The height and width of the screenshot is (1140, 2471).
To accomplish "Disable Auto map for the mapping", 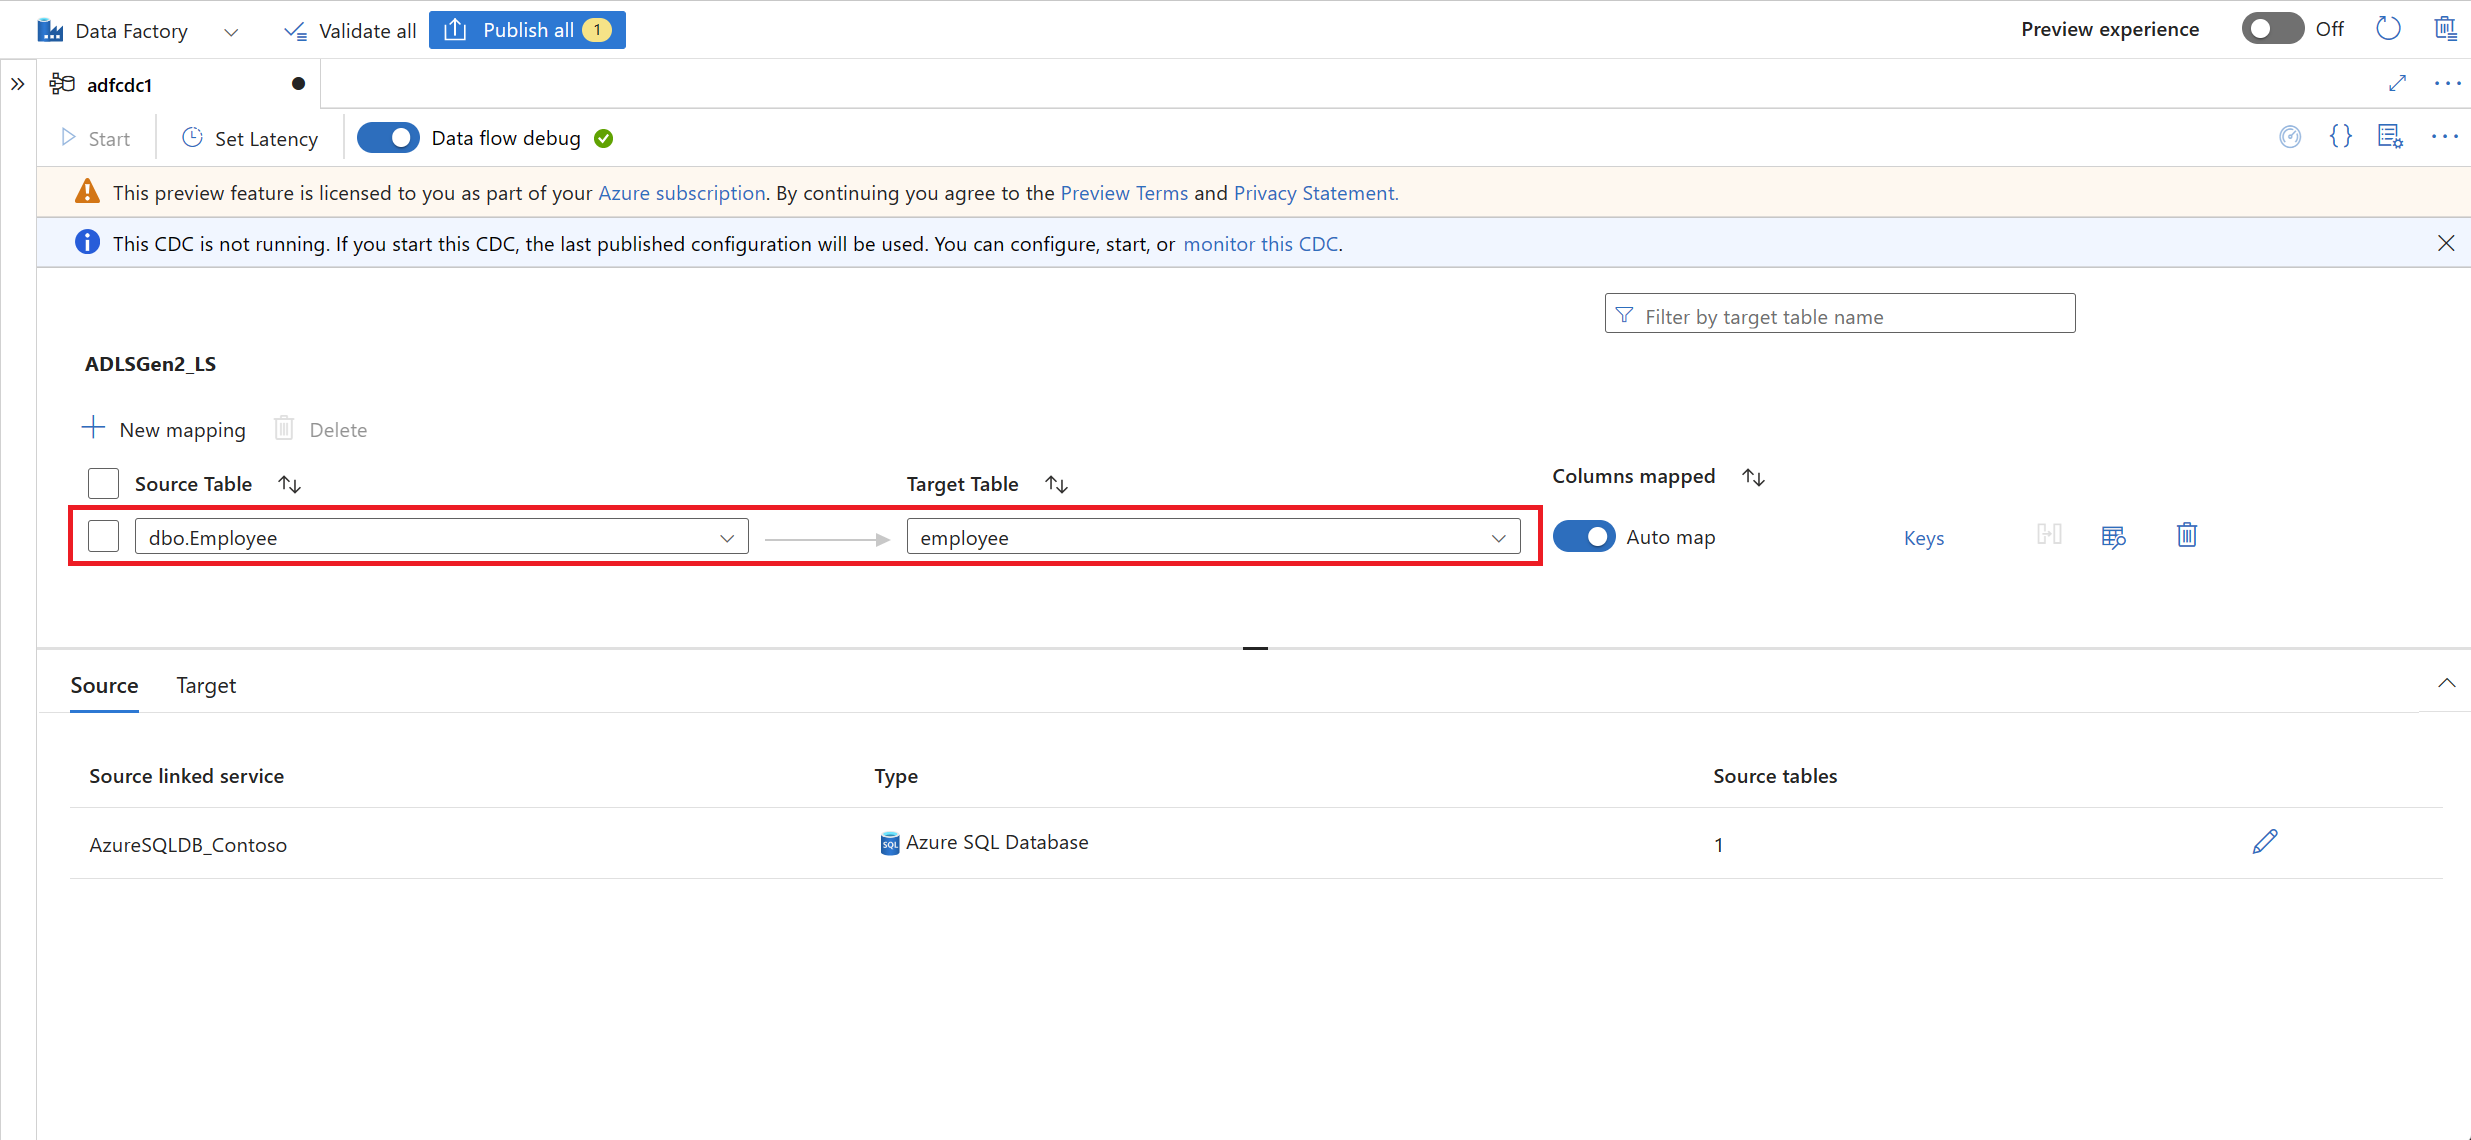I will click(1584, 536).
